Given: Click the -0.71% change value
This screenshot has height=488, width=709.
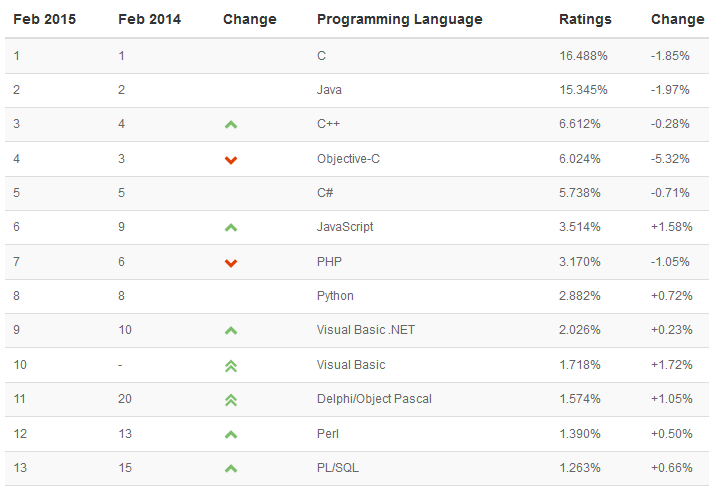Looking at the screenshot, I should [x=670, y=193].
